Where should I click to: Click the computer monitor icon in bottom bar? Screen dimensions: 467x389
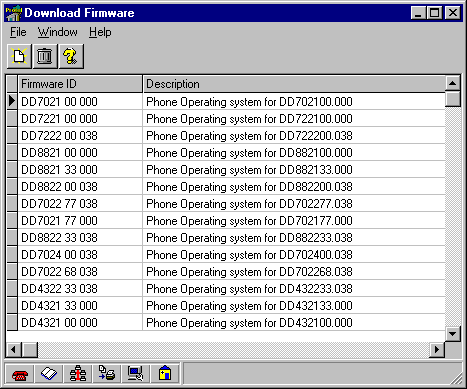[x=135, y=374]
